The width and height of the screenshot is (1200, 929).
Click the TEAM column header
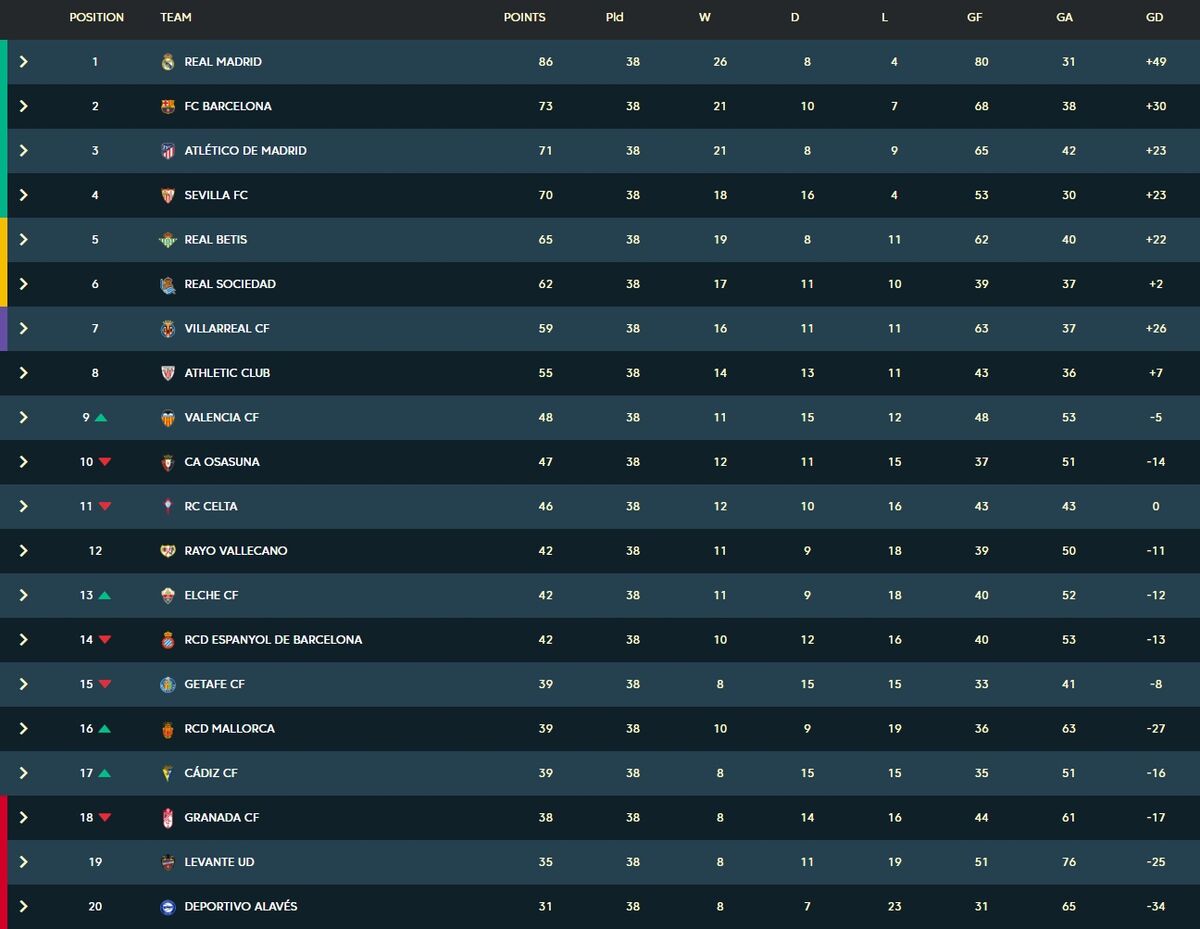click(176, 17)
